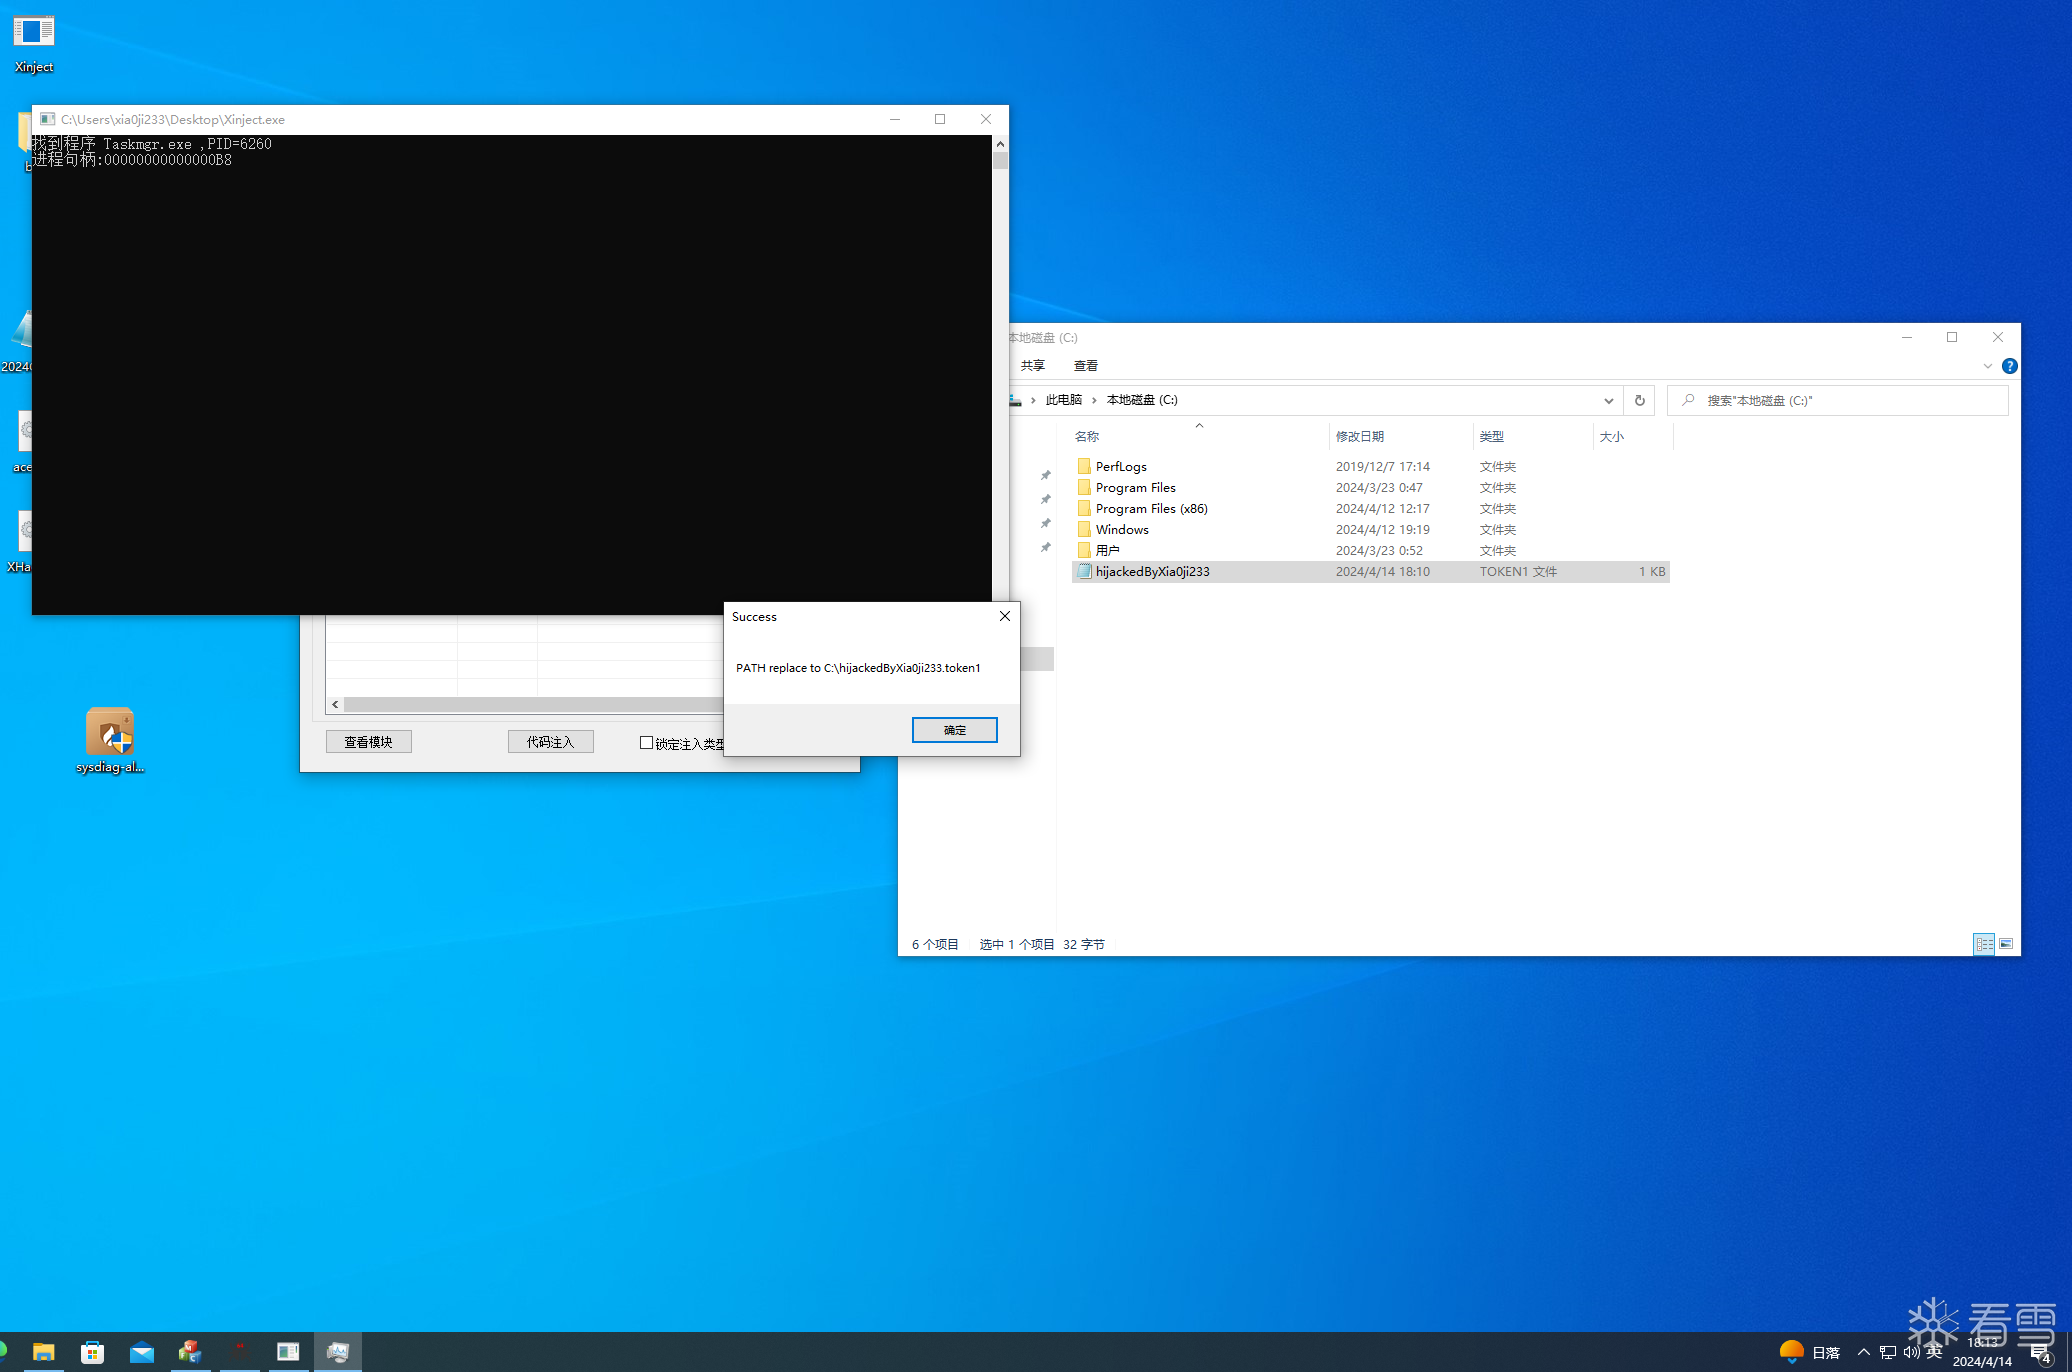Viewport: 2072px width, 1372px height.
Task: Click 确定 in the Success dialog
Action: [954, 730]
